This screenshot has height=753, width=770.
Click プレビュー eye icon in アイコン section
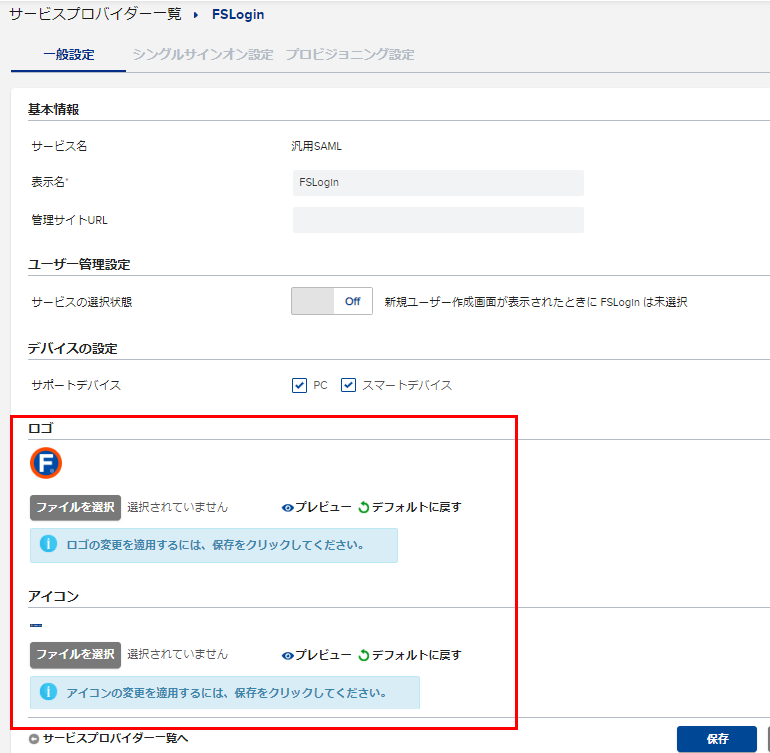[287, 656]
